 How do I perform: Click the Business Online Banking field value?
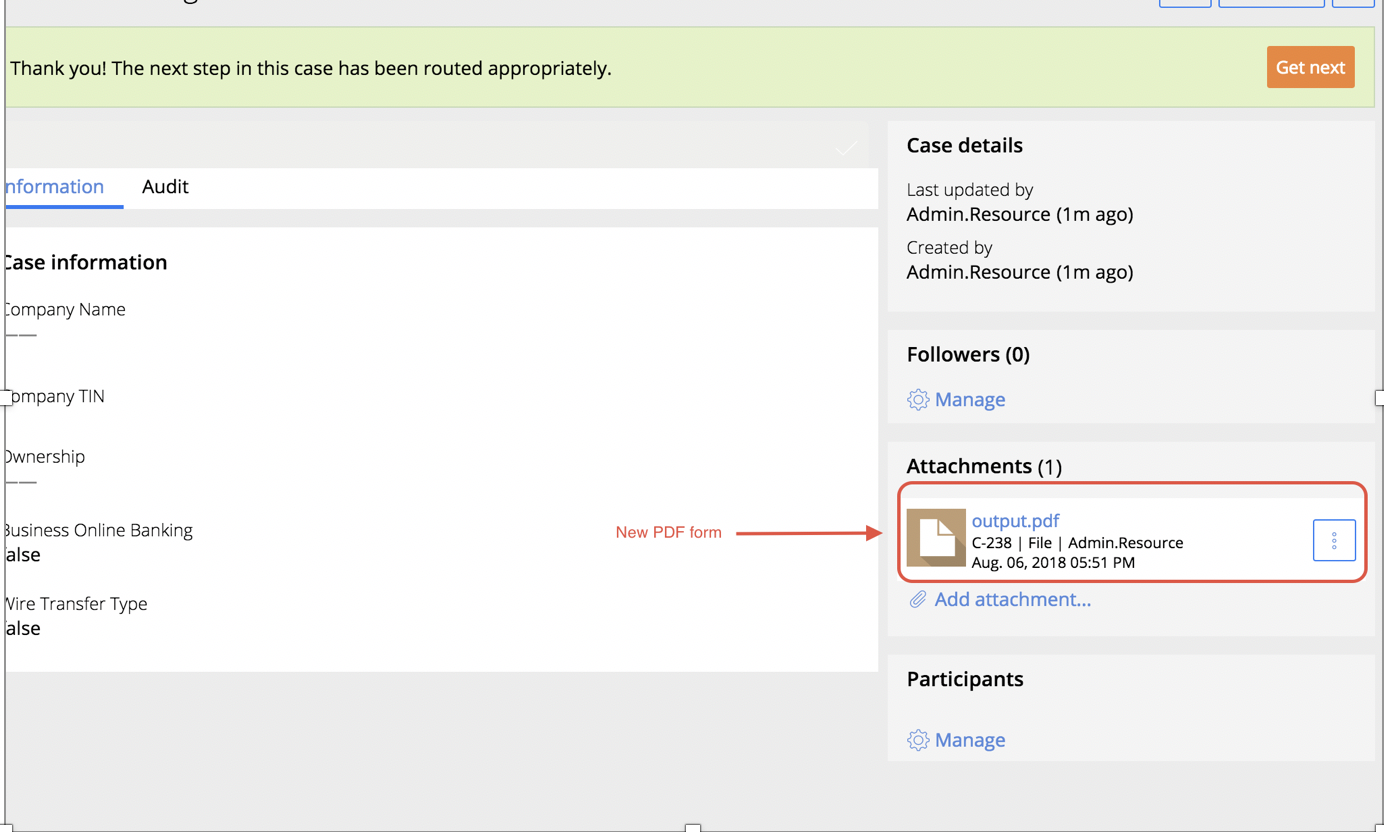click(24, 555)
